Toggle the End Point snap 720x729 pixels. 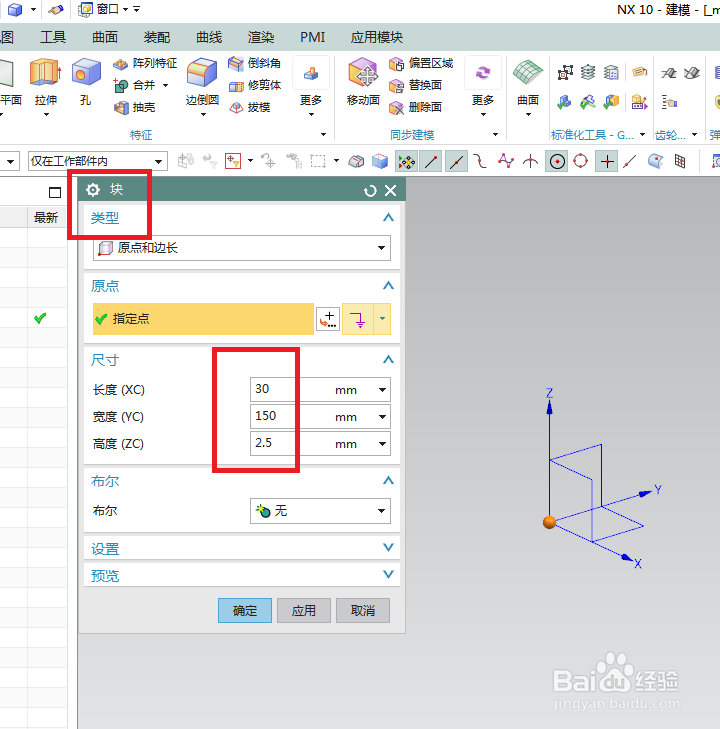click(x=431, y=162)
